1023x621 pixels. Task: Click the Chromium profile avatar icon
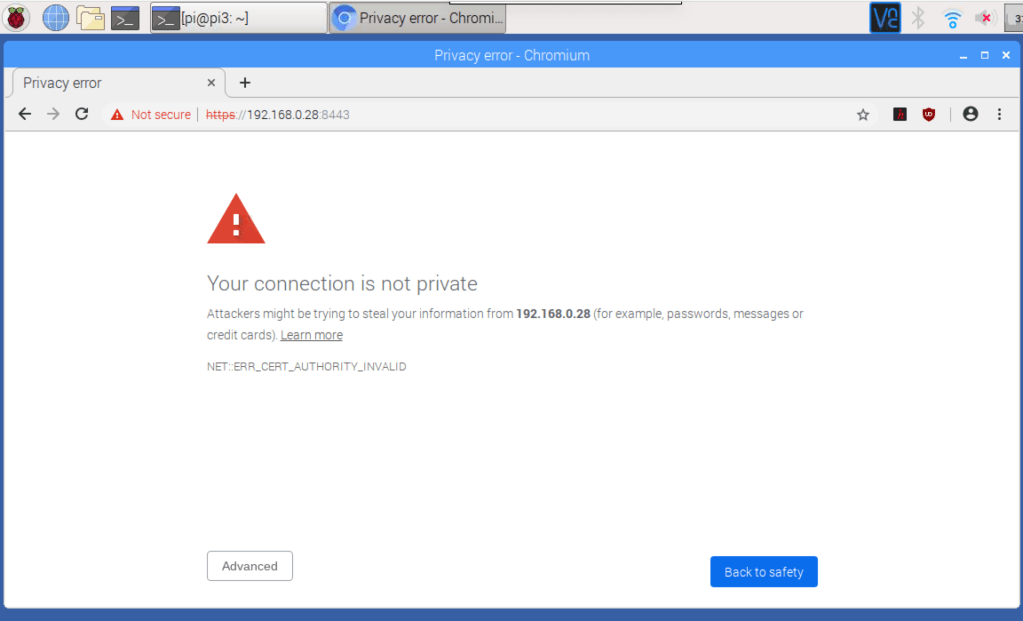[x=970, y=114]
